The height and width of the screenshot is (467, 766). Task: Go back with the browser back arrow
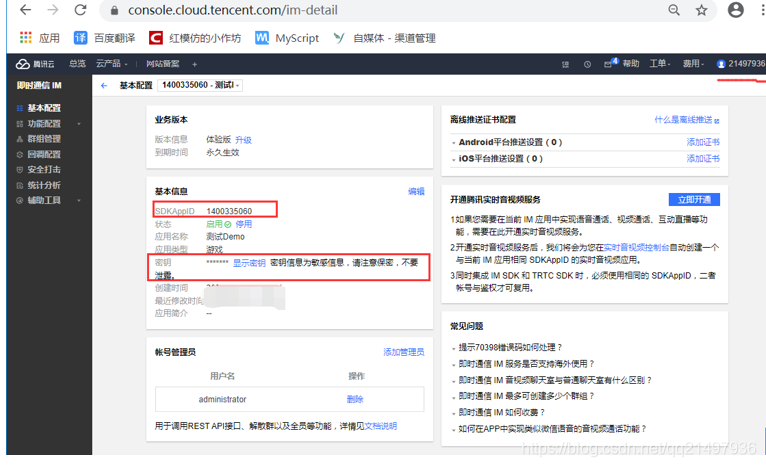click(25, 10)
